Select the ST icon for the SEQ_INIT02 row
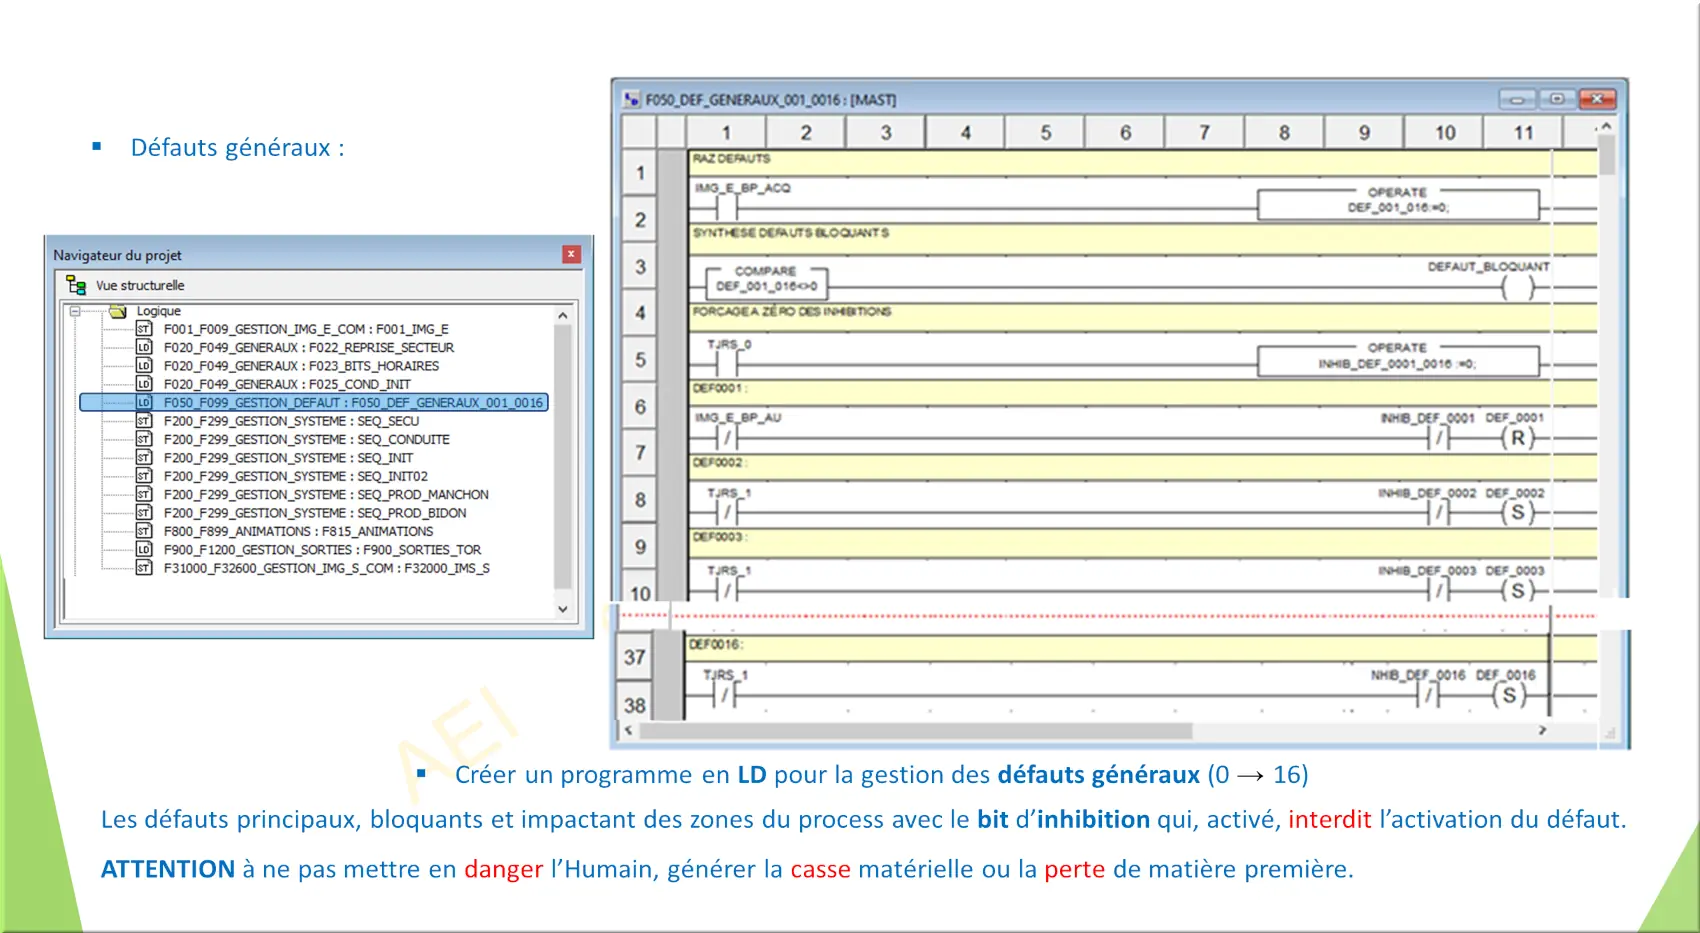This screenshot has width=1700, height=933. tap(144, 476)
